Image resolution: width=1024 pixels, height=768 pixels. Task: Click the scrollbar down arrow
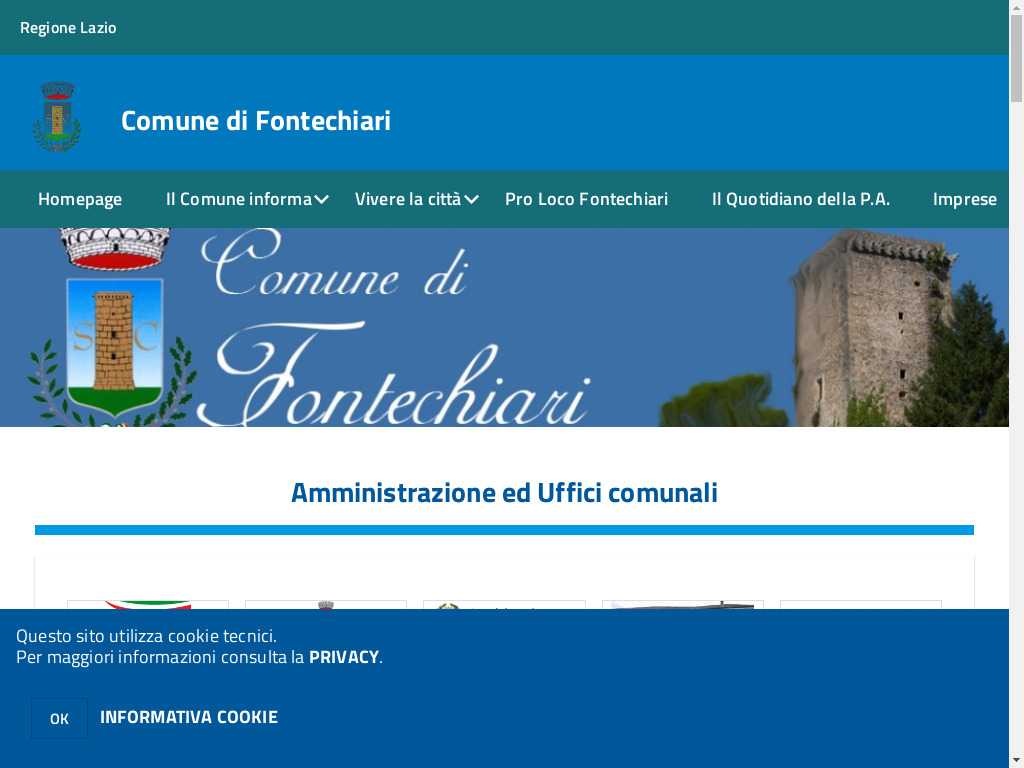[x=1016, y=760]
